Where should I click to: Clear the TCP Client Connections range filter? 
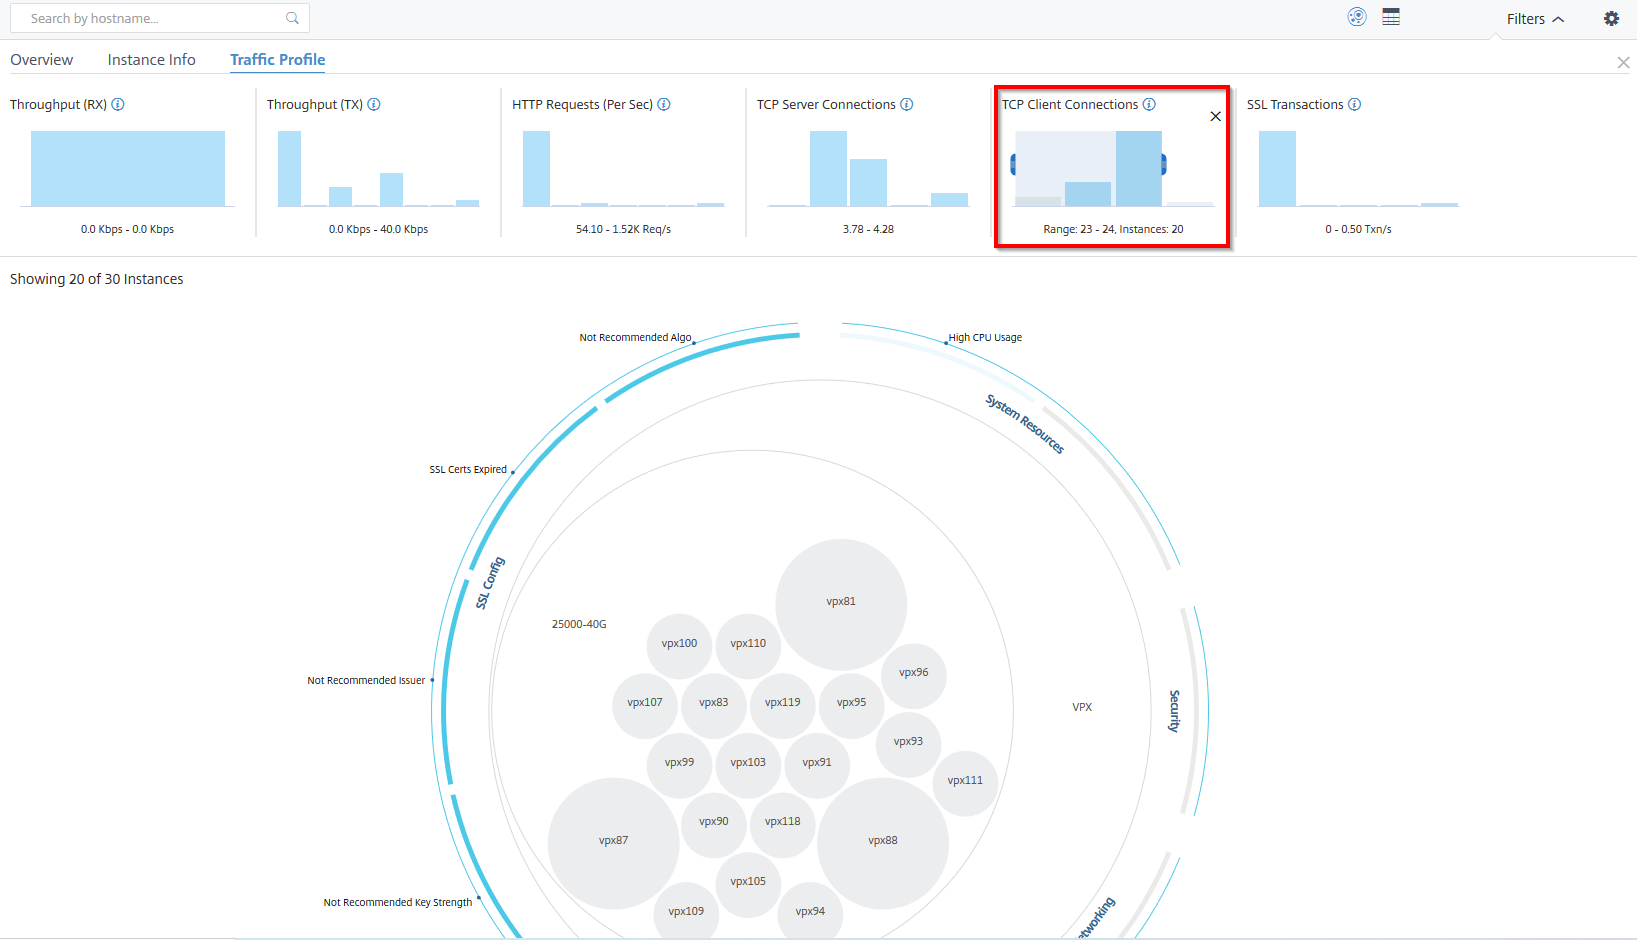click(1215, 116)
